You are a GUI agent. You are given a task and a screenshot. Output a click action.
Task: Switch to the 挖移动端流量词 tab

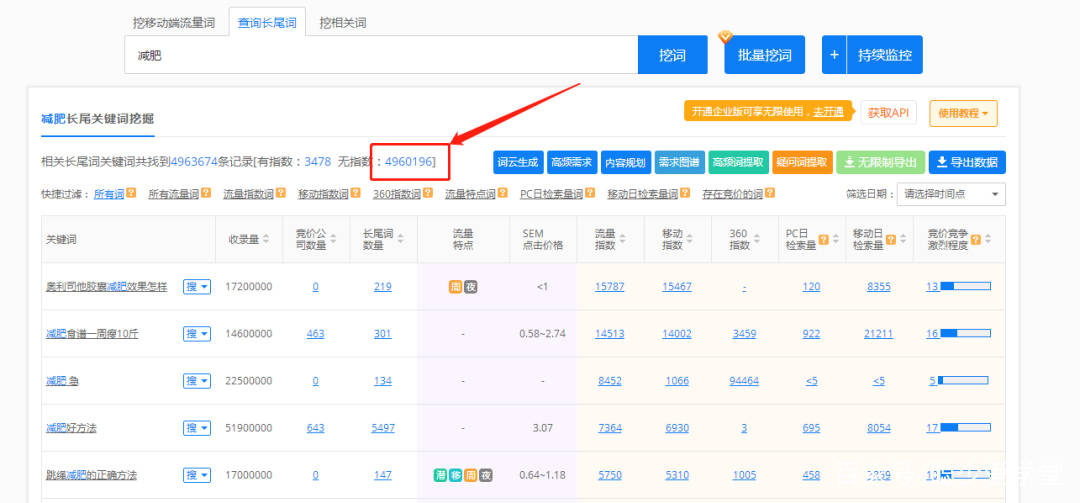[174, 22]
